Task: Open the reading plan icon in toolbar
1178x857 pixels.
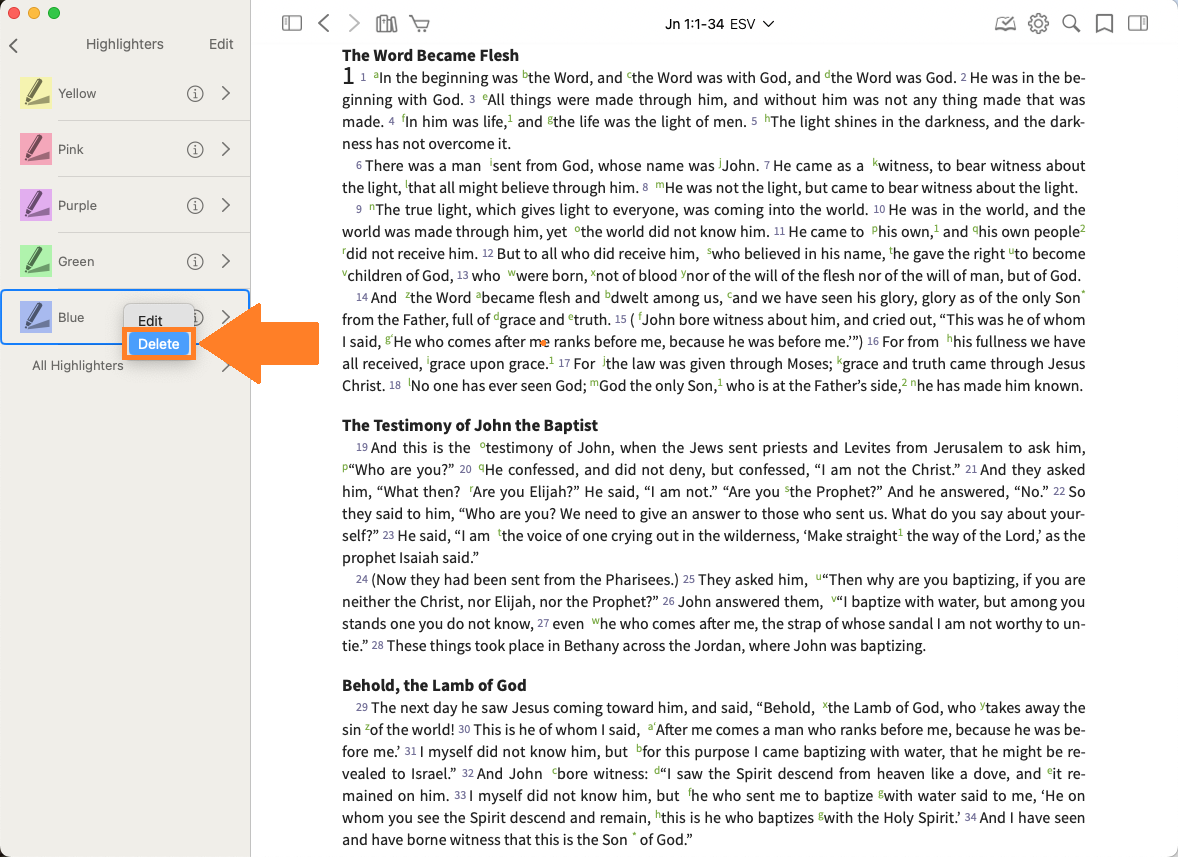Action: pyautogui.click(x=1005, y=23)
